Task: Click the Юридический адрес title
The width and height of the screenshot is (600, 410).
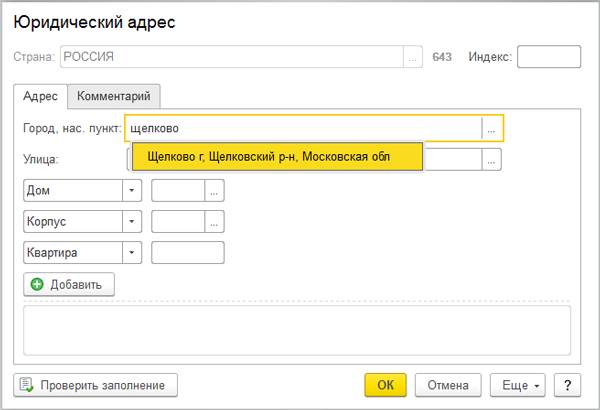Action: (95, 22)
